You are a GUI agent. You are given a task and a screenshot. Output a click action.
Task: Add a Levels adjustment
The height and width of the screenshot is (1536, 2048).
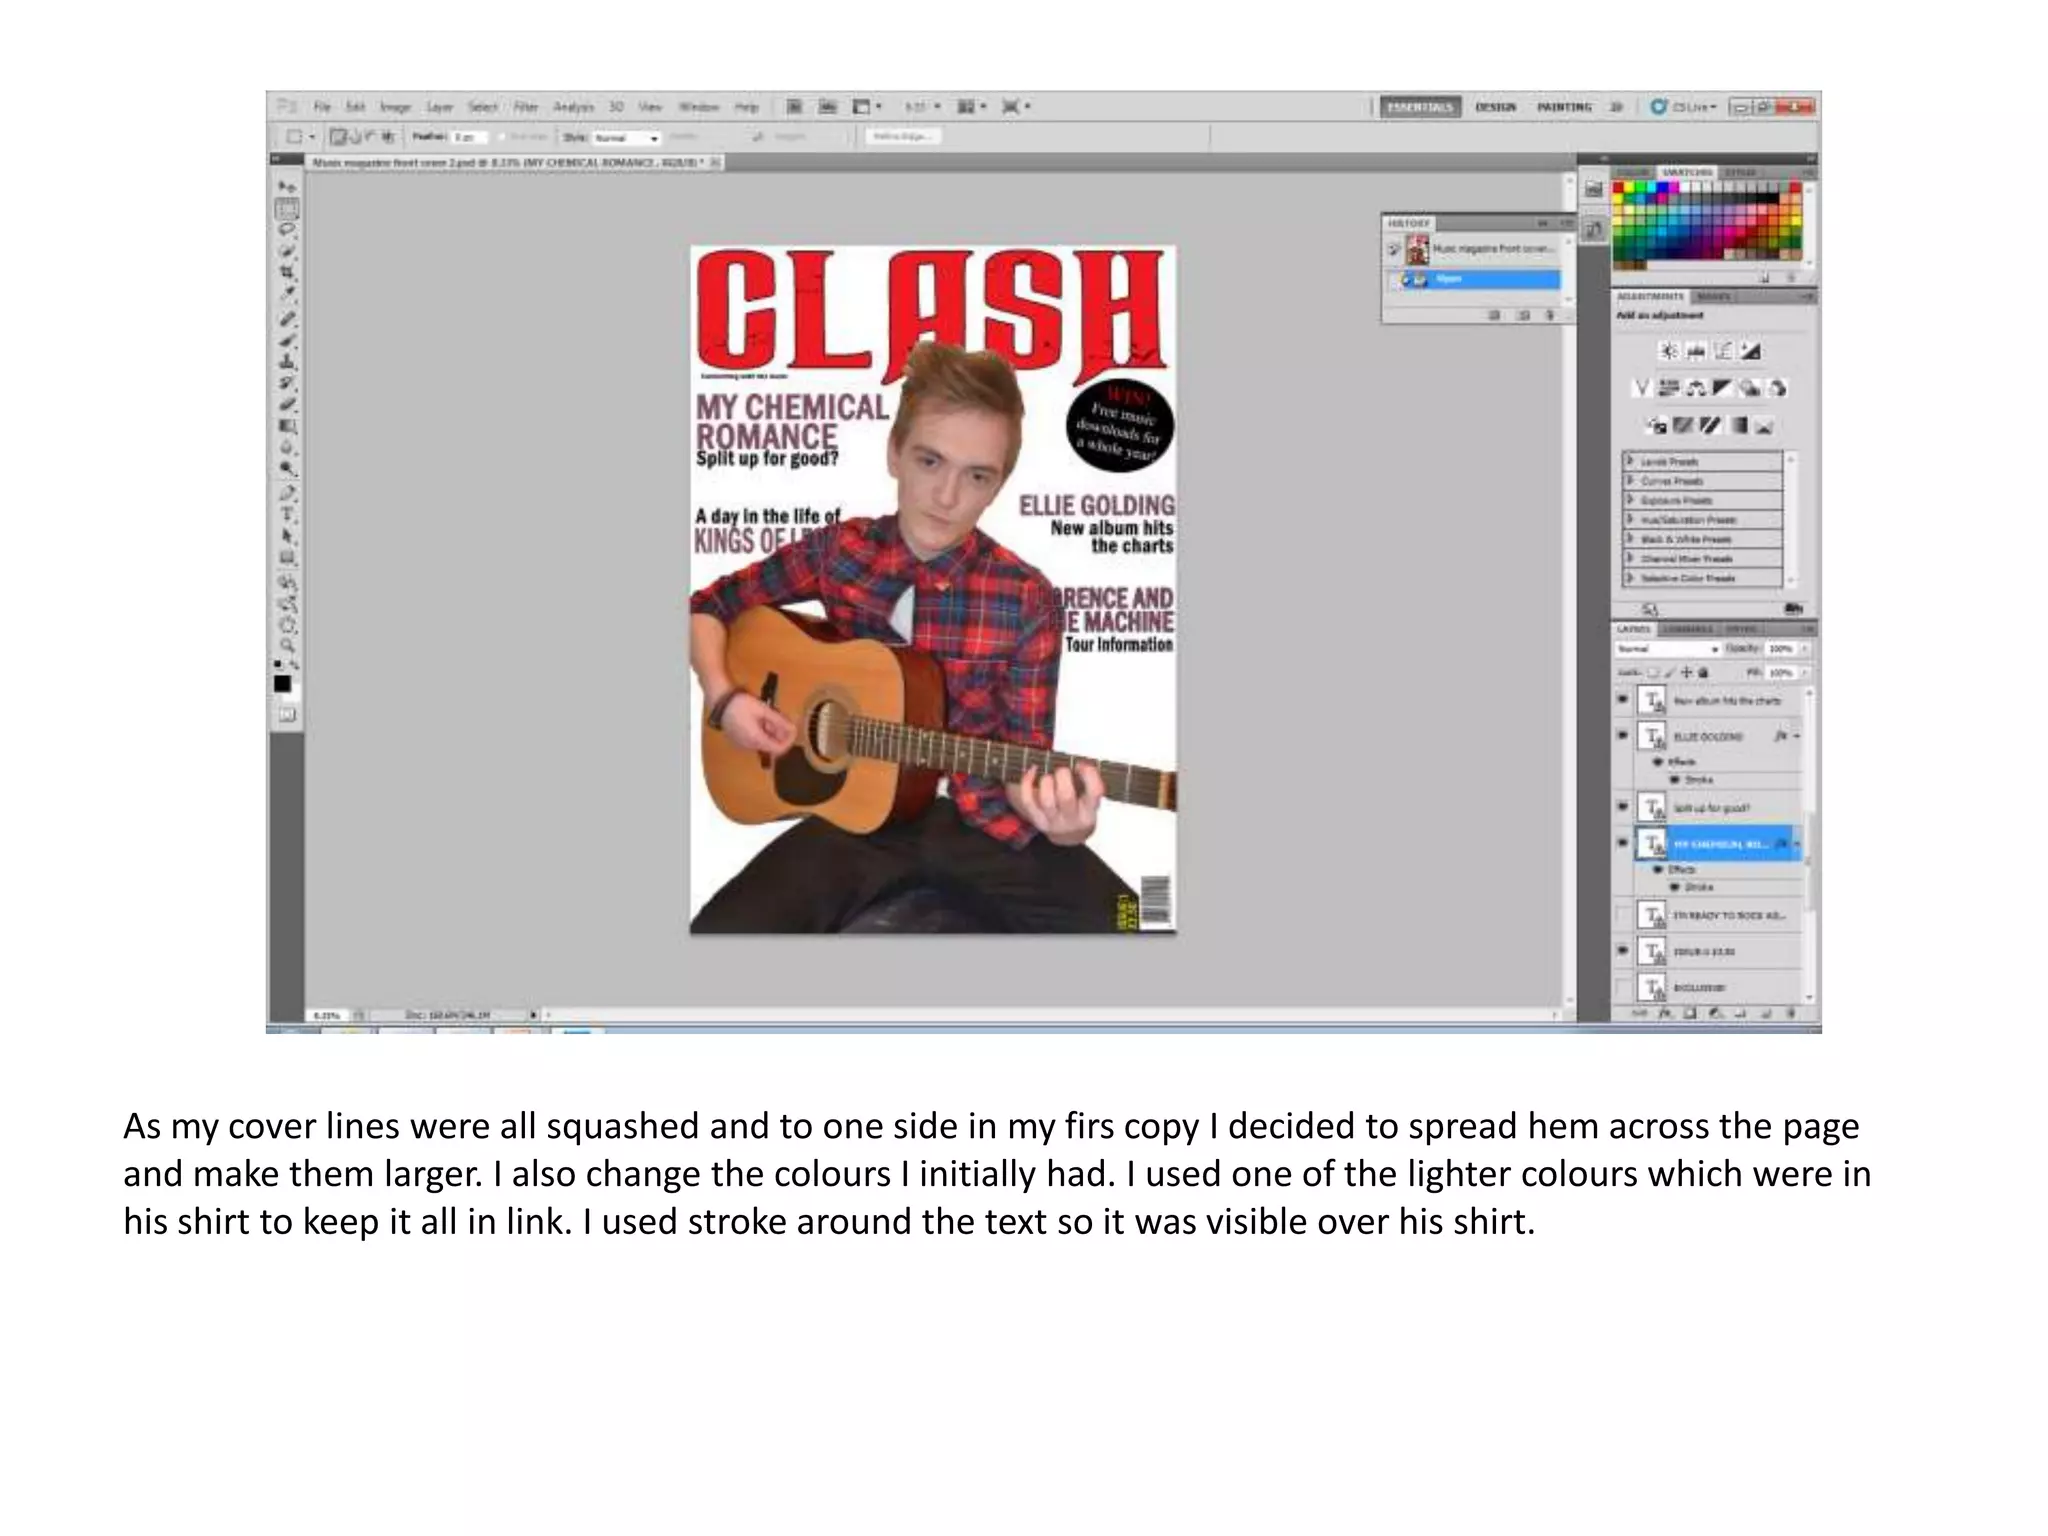(x=1696, y=351)
